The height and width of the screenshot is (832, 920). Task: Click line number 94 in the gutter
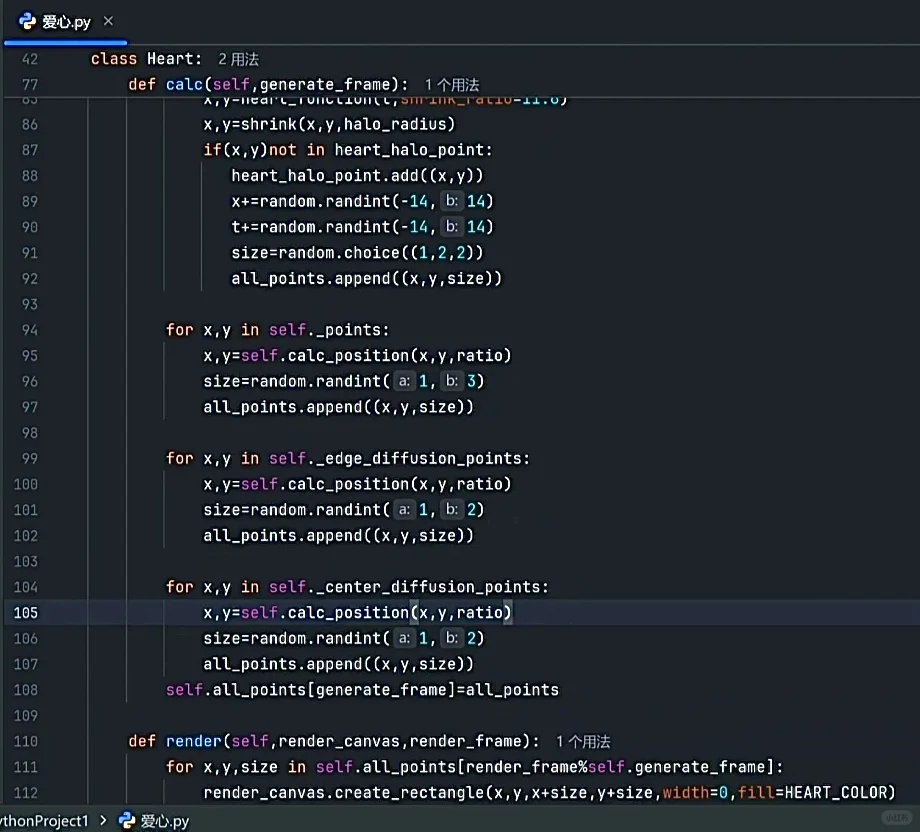point(29,330)
